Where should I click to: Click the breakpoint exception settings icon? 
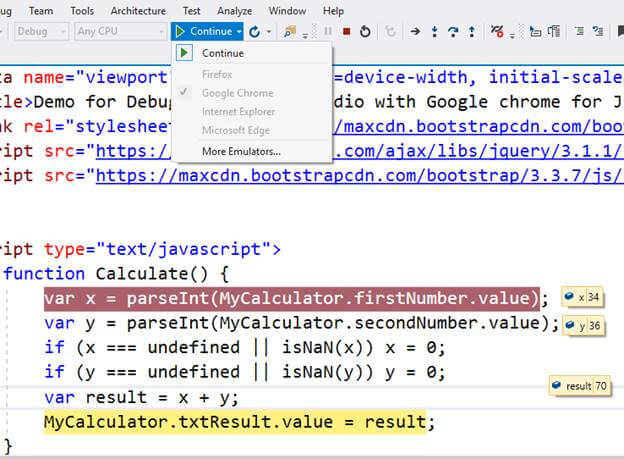(497, 31)
